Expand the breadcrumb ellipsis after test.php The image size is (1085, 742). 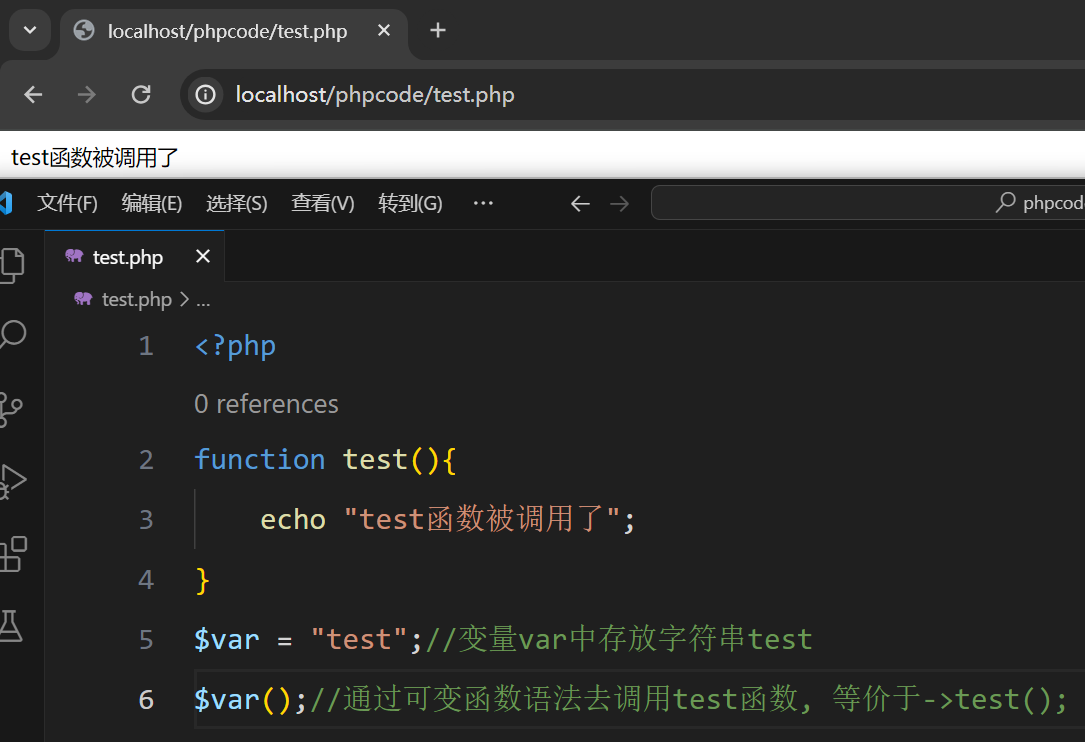(204, 299)
